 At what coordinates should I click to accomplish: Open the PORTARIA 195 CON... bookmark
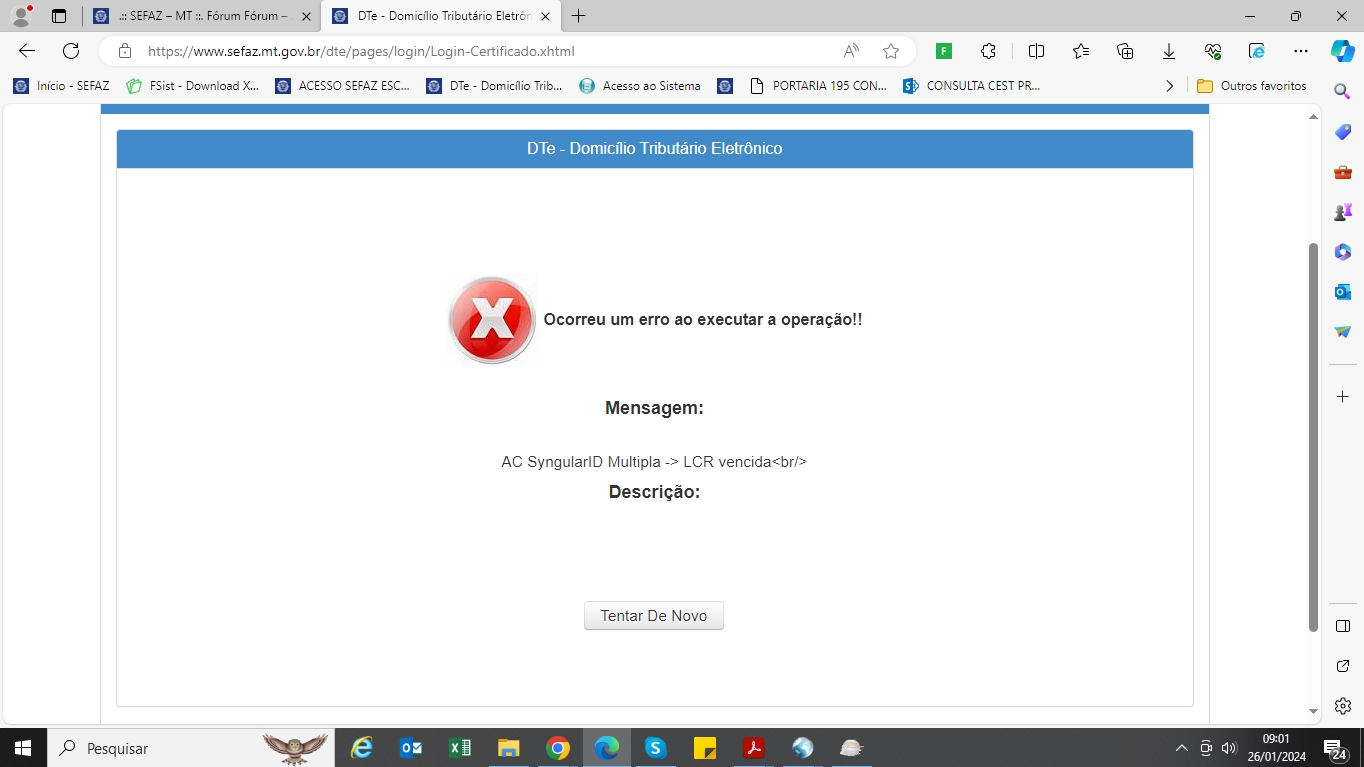pos(818,86)
